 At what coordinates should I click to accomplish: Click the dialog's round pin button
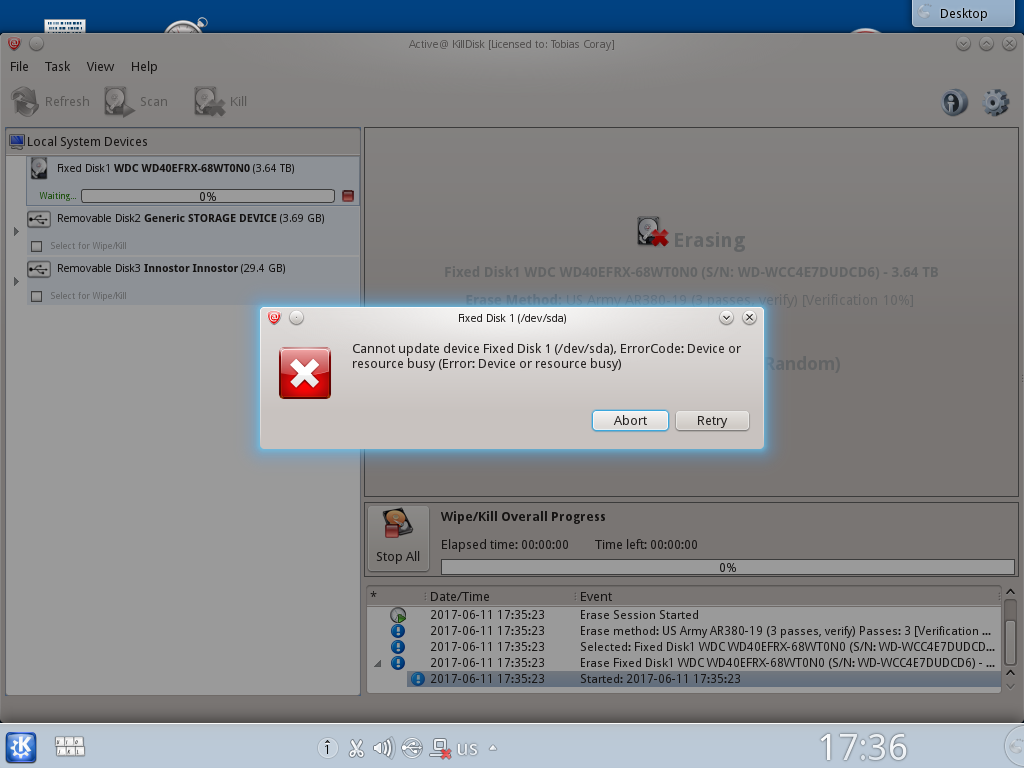pos(296,317)
